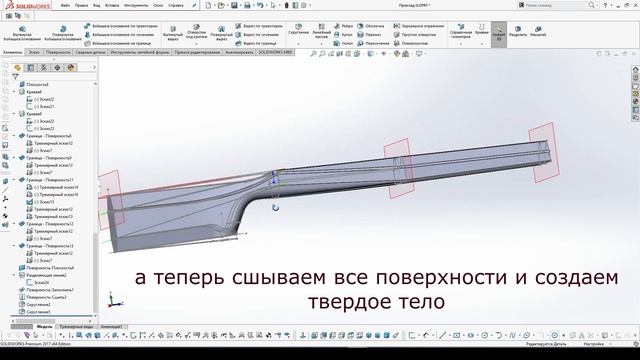Click the Revolved Cut icon
640x360 pixels.
coord(221,29)
